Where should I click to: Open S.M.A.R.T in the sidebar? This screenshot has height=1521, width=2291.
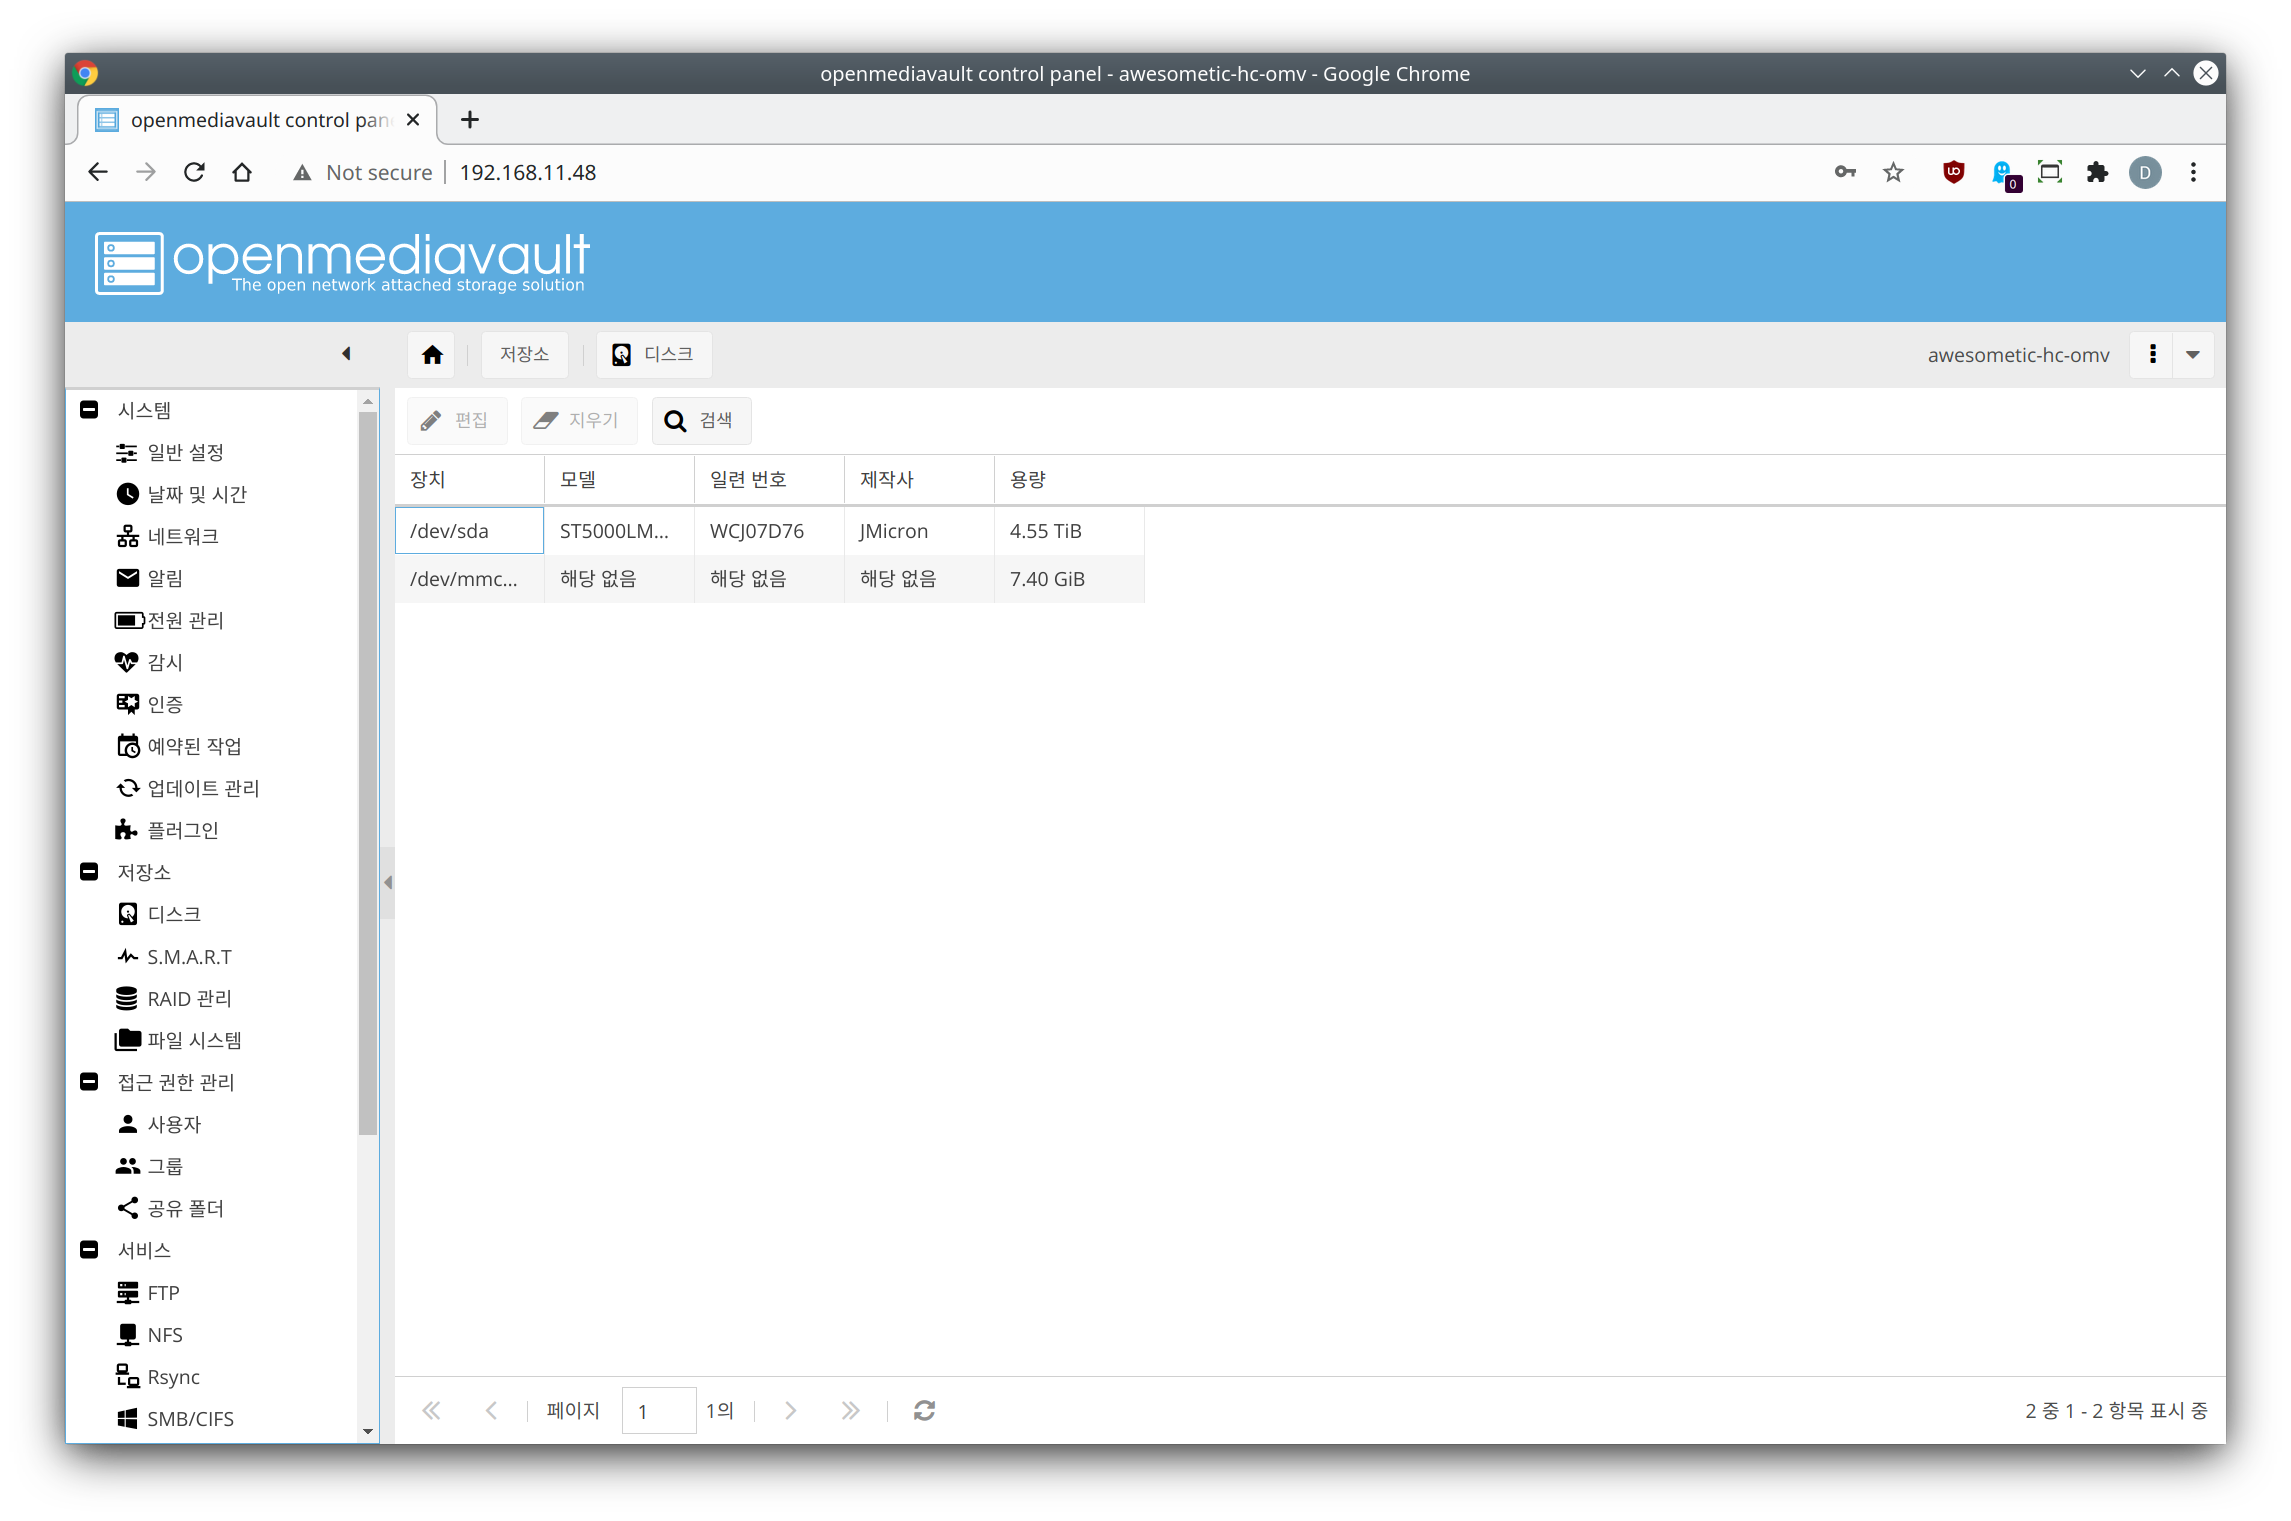click(188, 957)
